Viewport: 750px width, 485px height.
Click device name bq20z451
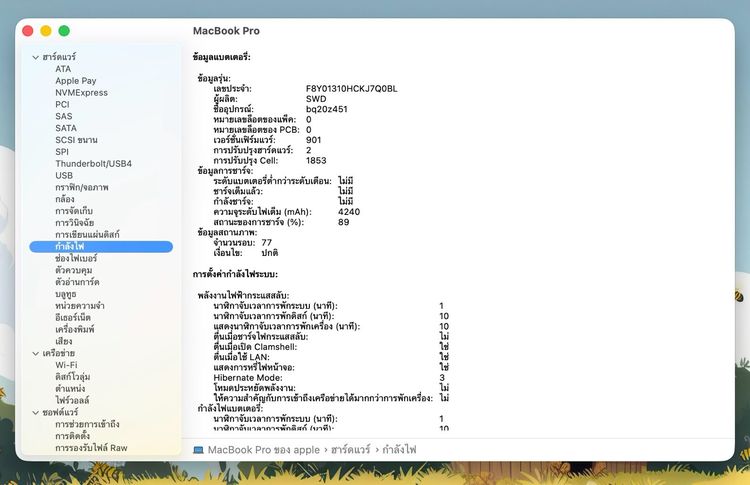point(327,109)
